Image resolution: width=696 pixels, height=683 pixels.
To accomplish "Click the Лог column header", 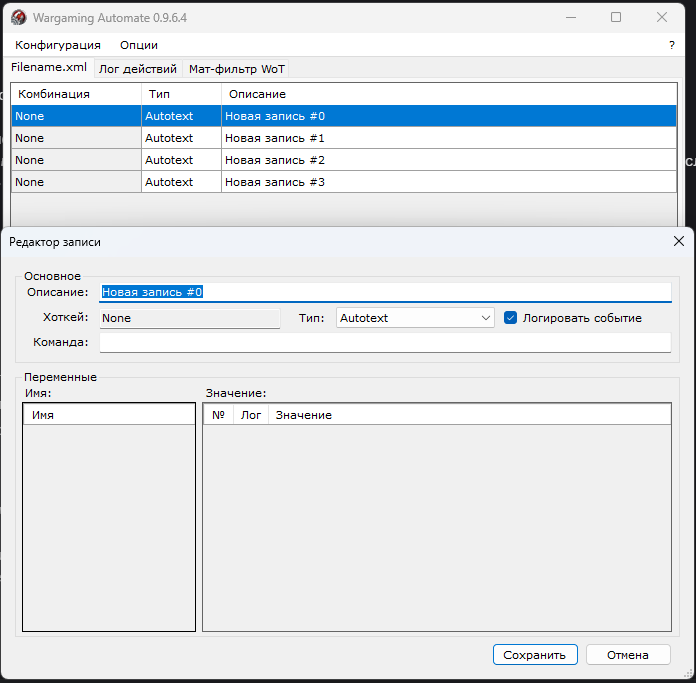I will (x=251, y=415).
